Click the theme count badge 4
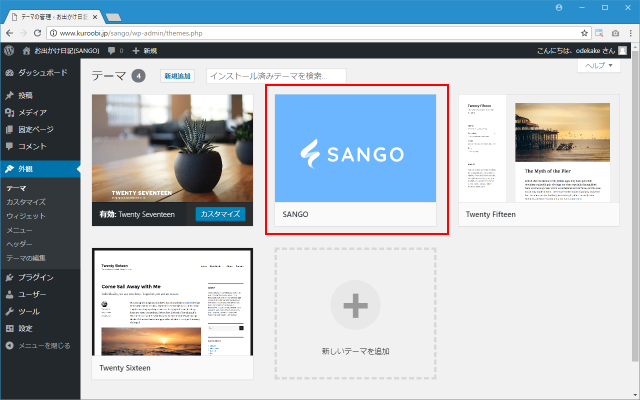 tap(138, 76)
